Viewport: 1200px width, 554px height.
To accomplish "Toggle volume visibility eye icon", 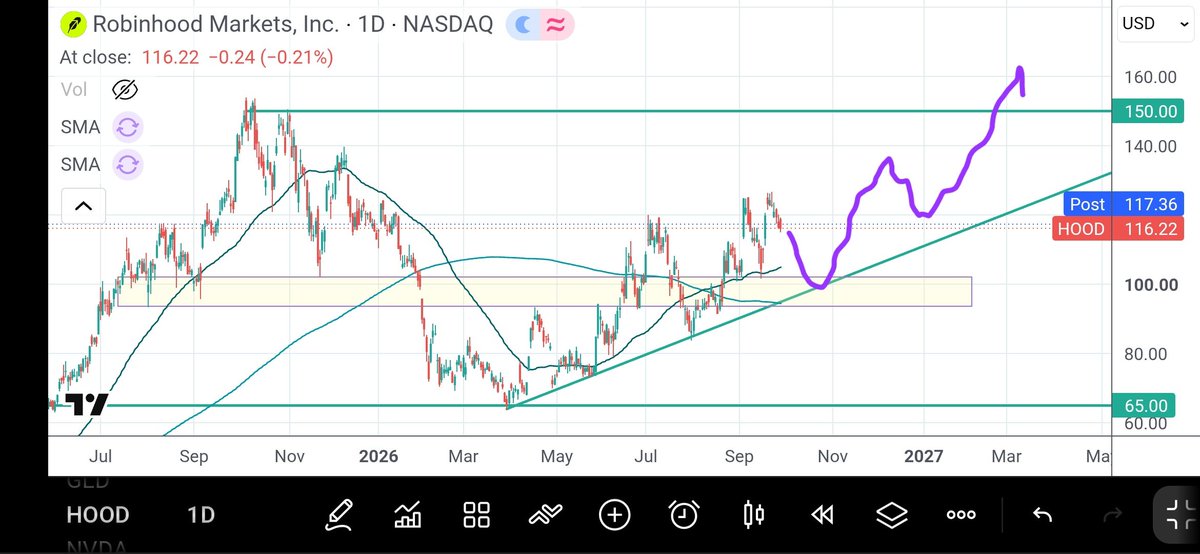I will click(x=124, y=90).
